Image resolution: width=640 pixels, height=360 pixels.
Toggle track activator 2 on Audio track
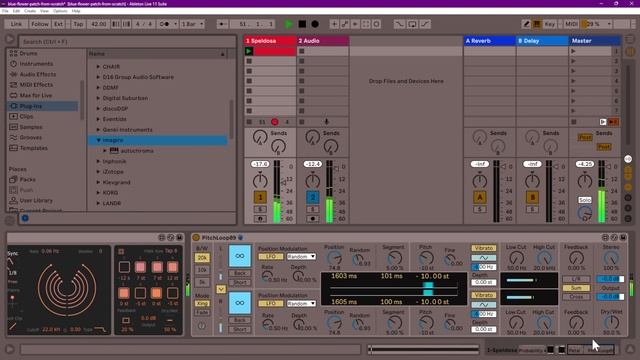coord(313,198)
